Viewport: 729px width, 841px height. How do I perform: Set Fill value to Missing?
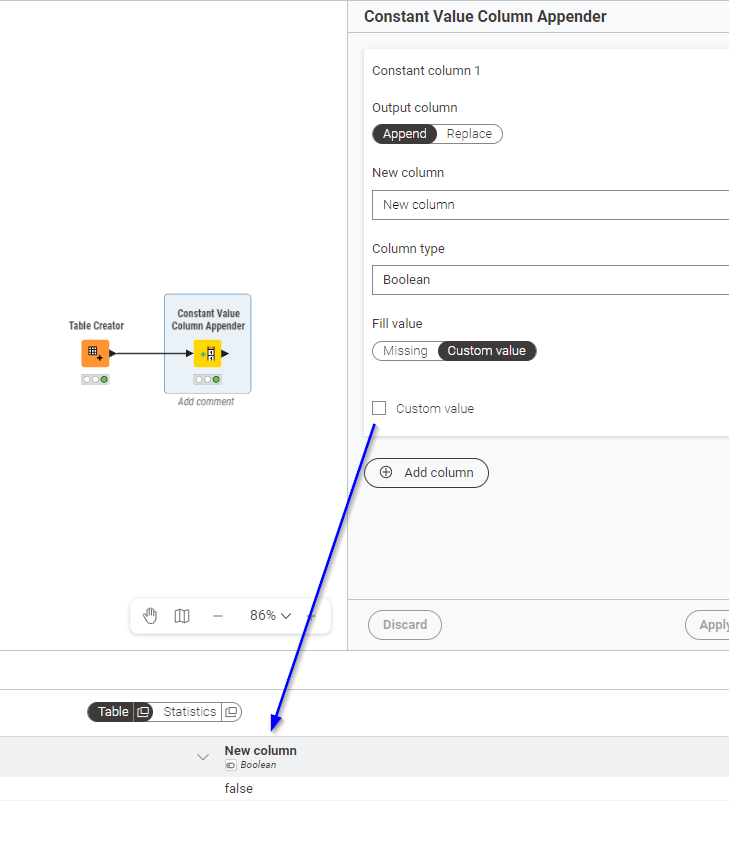coord(405,351)
